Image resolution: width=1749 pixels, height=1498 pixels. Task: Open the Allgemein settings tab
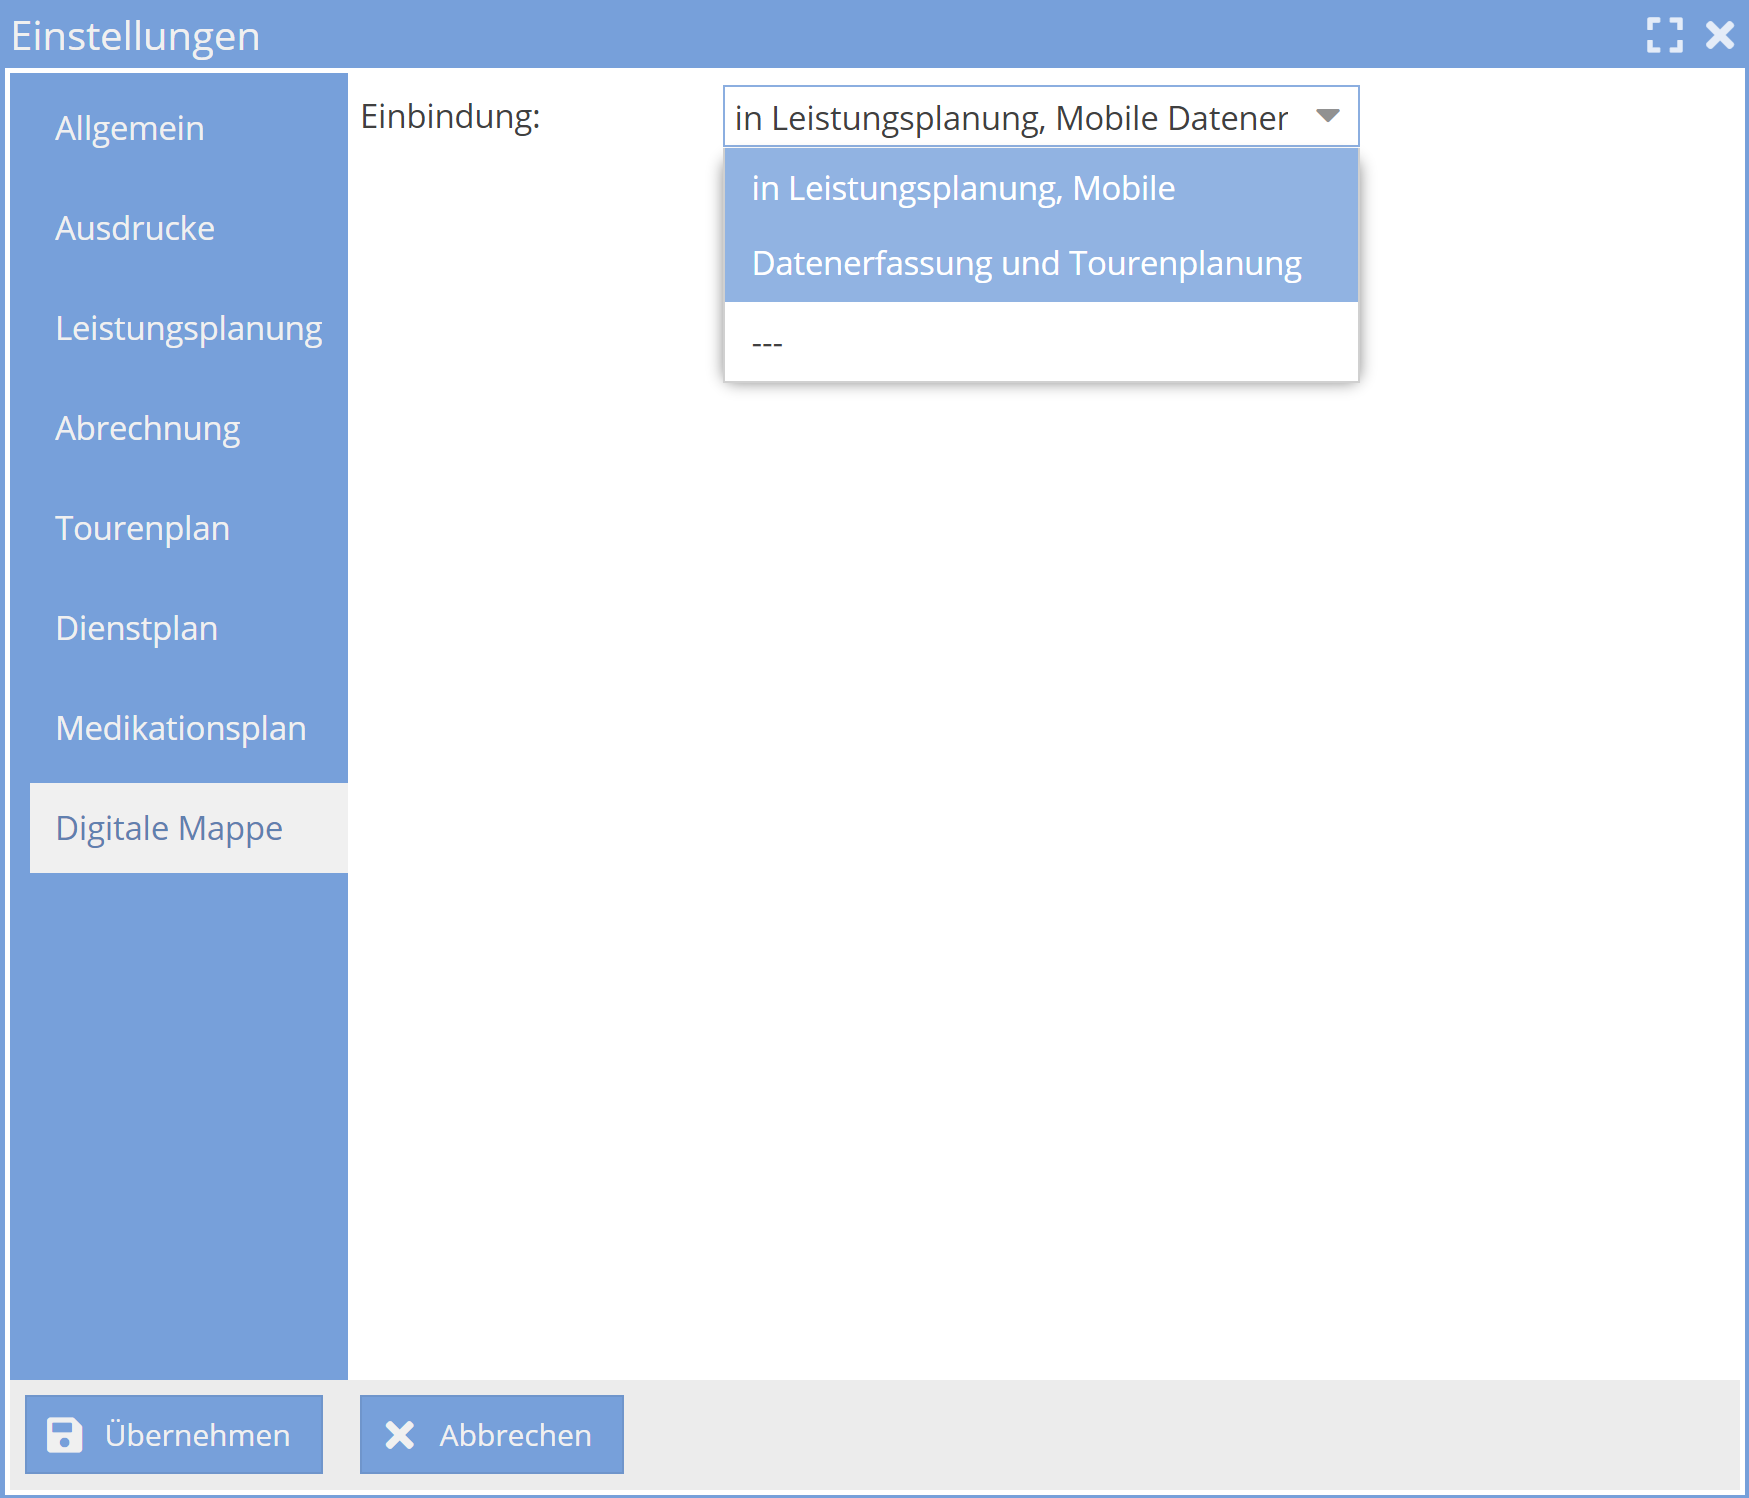130,129
